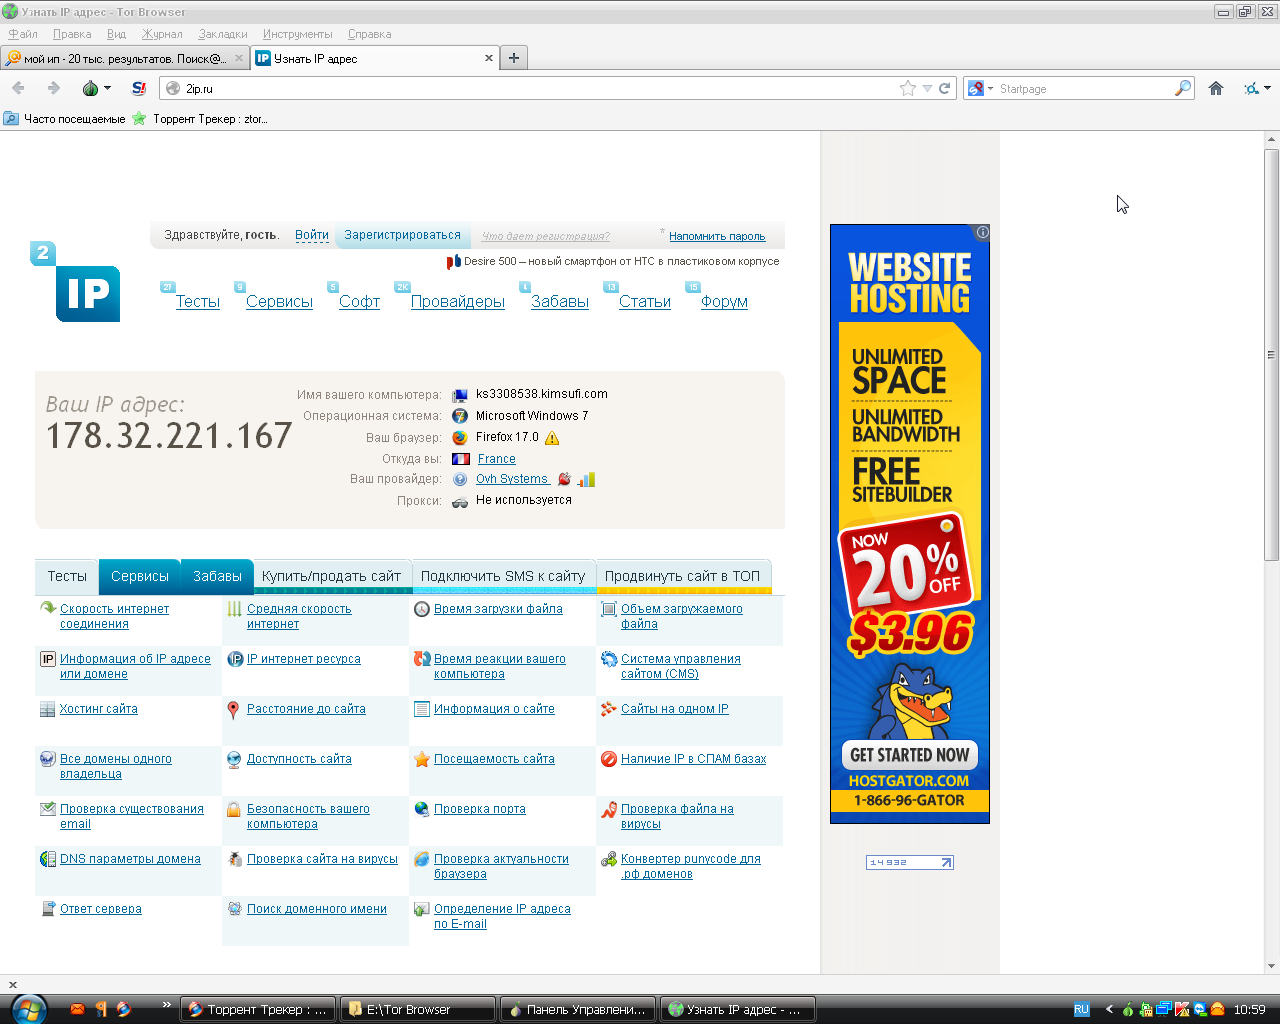The width and height of the screenshot is (1280, 1024).
Task: Select the Забавы tab
Action: pos(217,576)
